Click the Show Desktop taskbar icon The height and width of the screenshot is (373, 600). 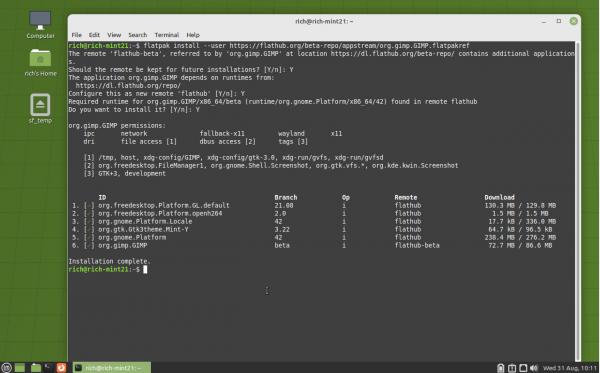[20, 368]
